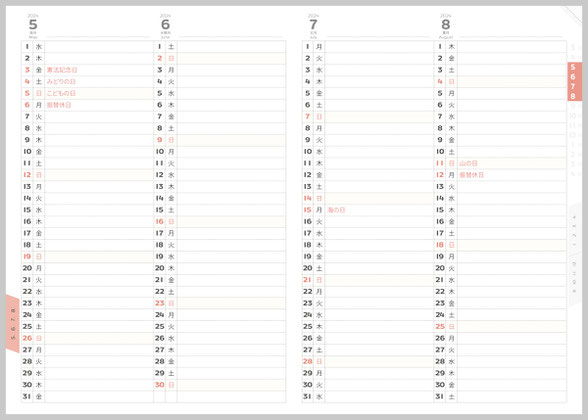588x420 pixels.
Task: Select the gray vertical tab on lower right edge
Action: (x=574, y=255)
